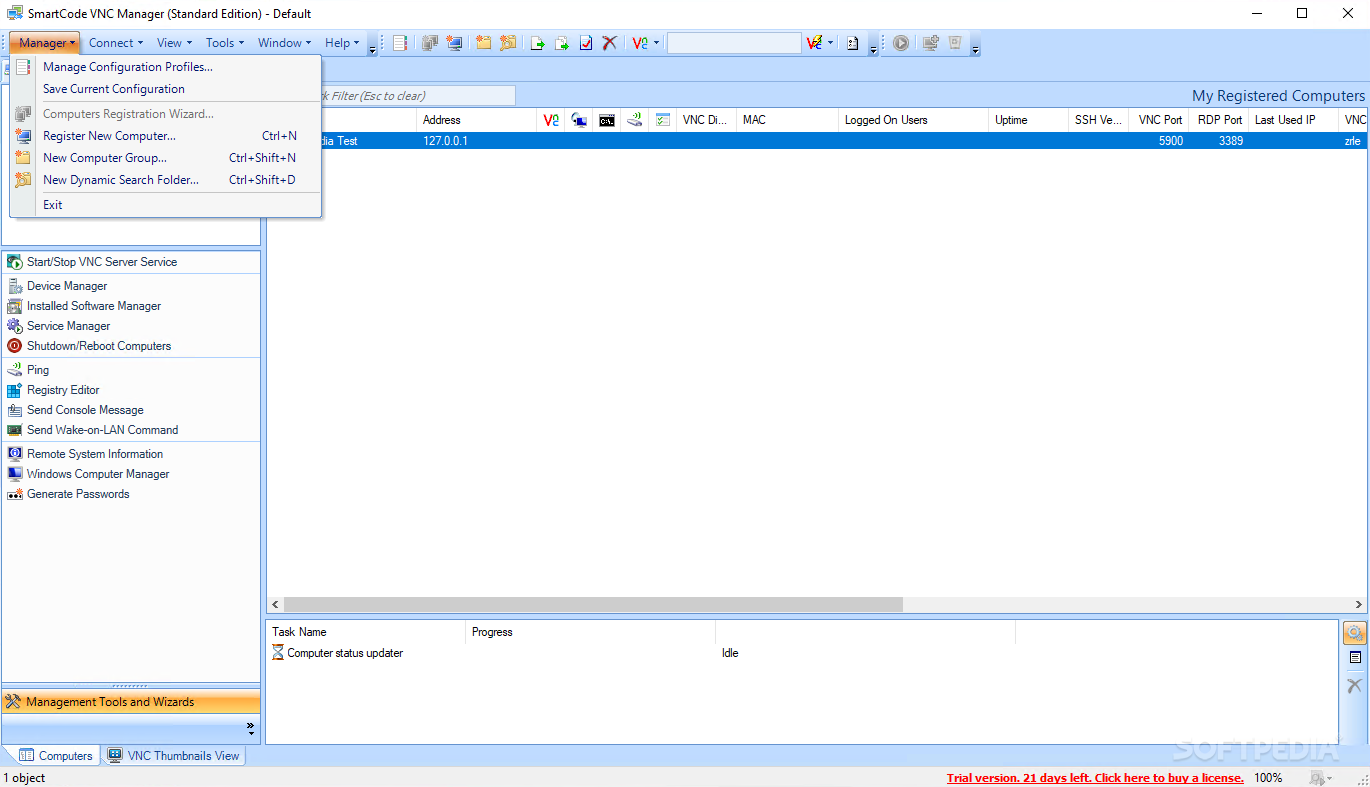Image resolution: width=1370 pixels, height=787 pixels.
Task: Open the Help menu
Action: point(342,43)
